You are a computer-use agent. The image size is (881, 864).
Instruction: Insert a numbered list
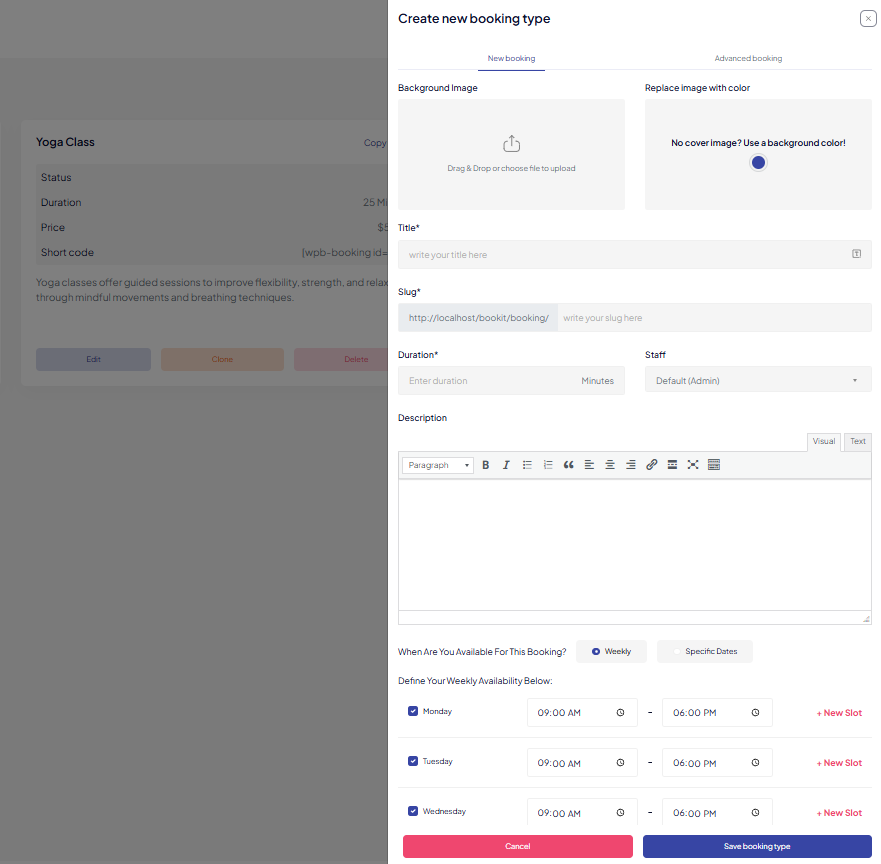coord(548,465)
